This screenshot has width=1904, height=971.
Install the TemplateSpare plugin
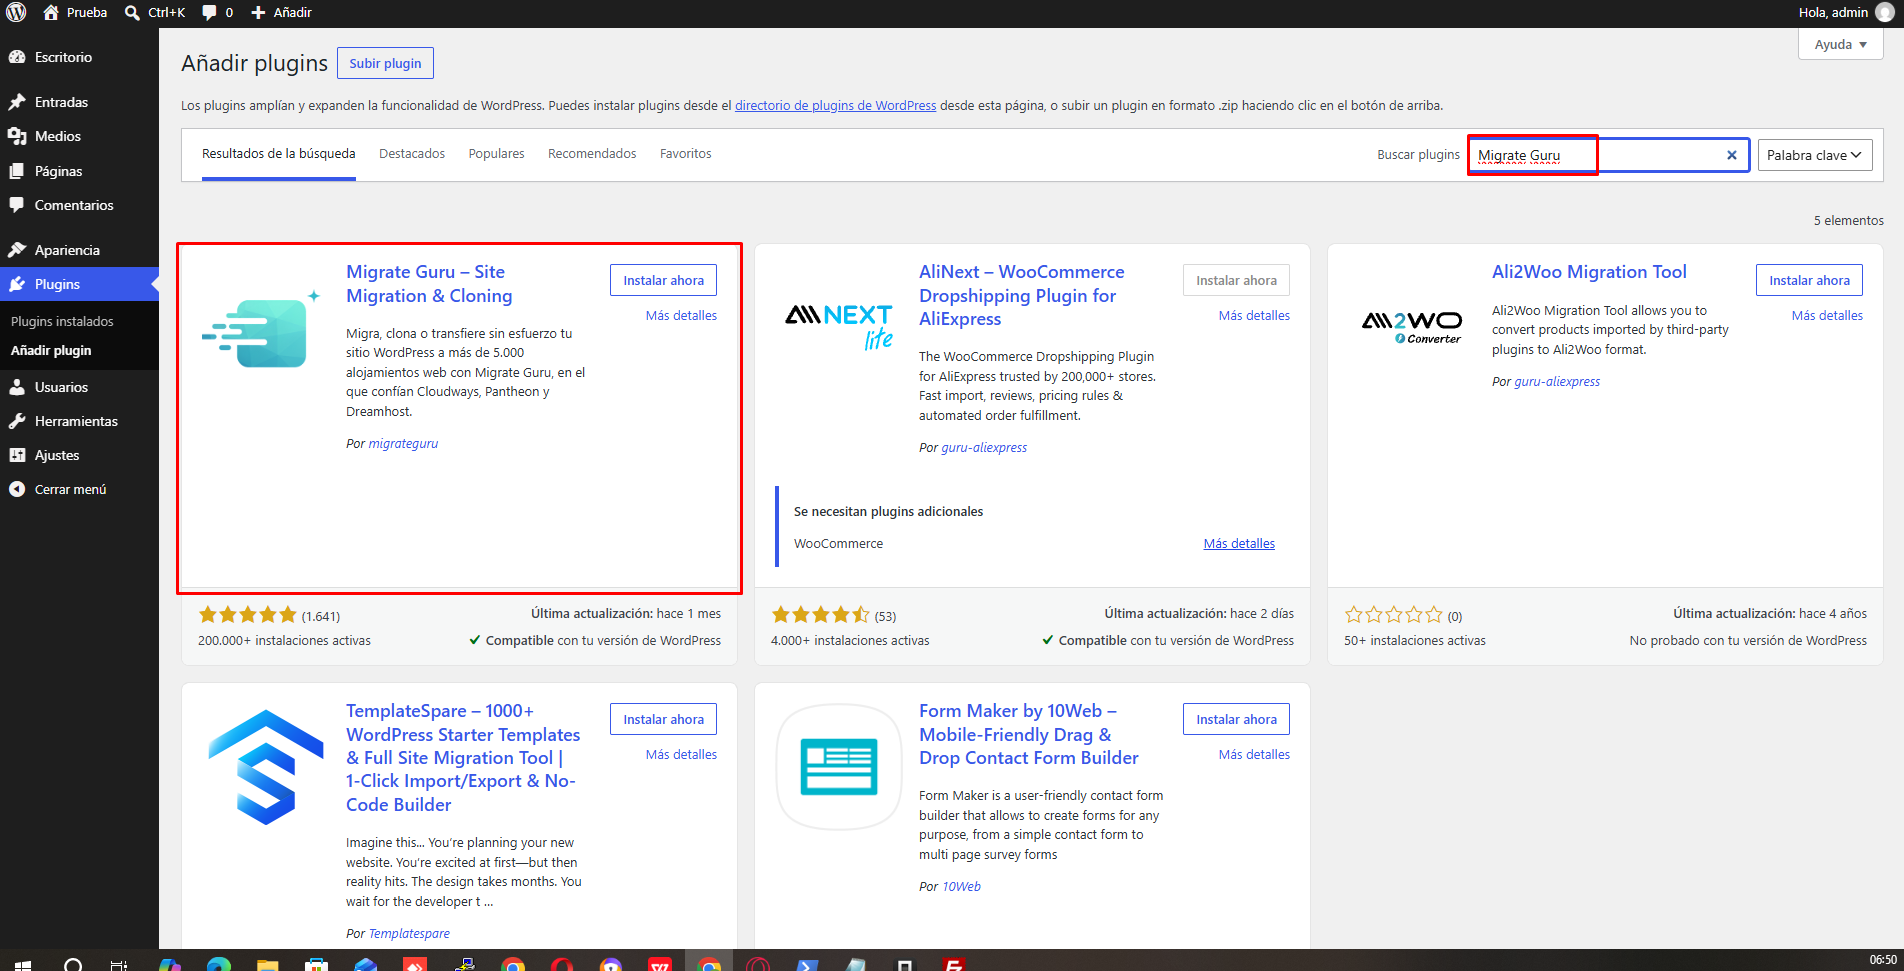pos(663,719)
